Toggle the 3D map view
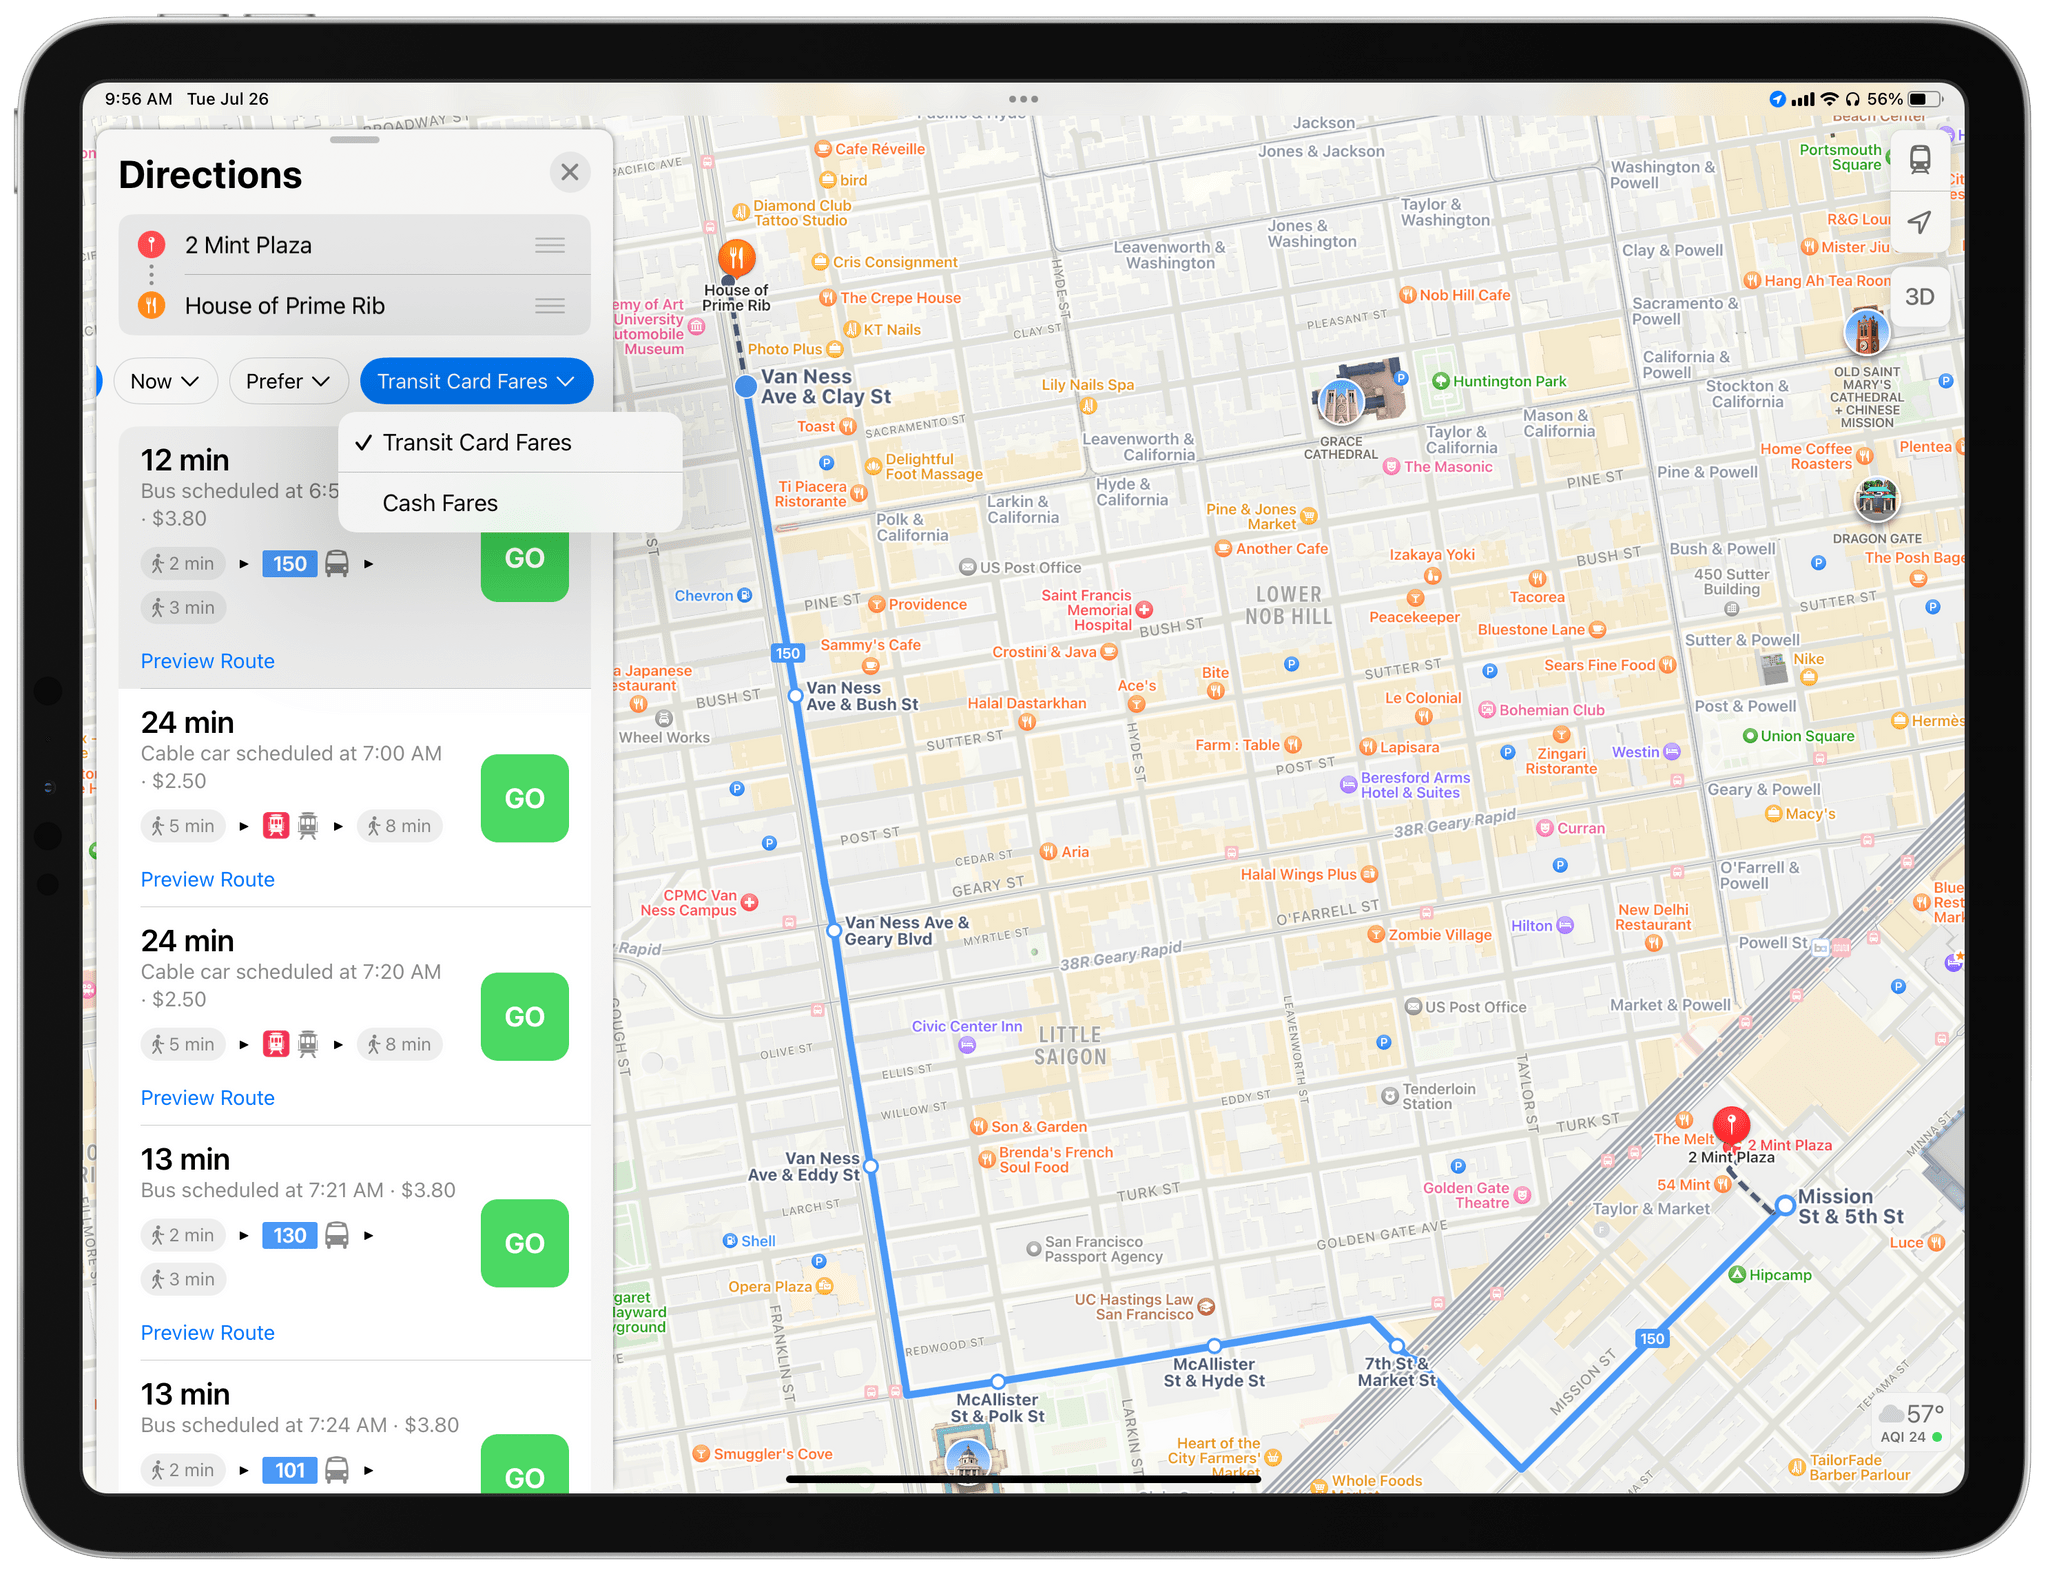Viewport: 2048px width, 1576px height. pyautogui.click(x=1919, y=297)
